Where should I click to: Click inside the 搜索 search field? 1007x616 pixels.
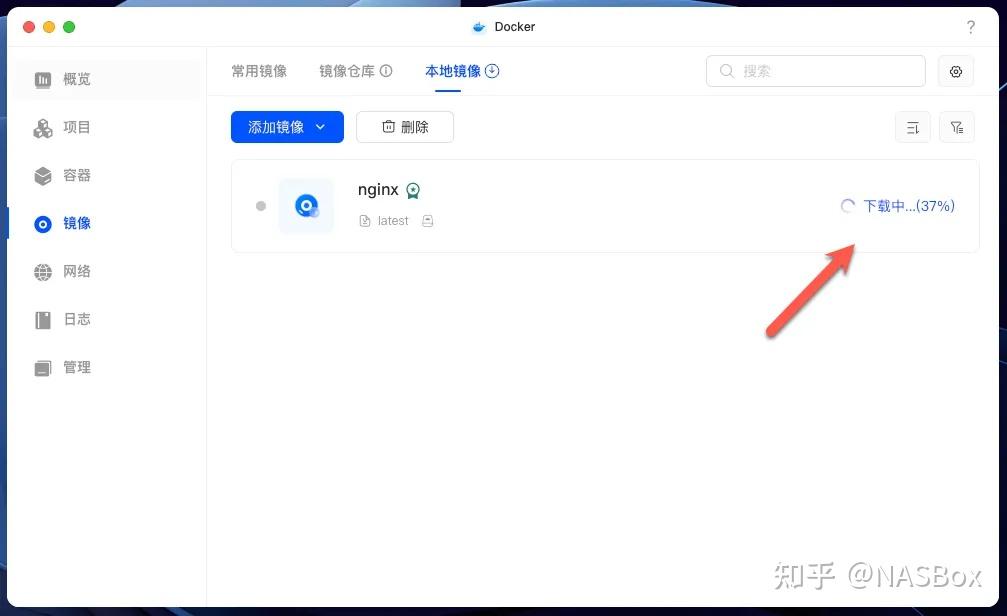(x=815, y=71)
